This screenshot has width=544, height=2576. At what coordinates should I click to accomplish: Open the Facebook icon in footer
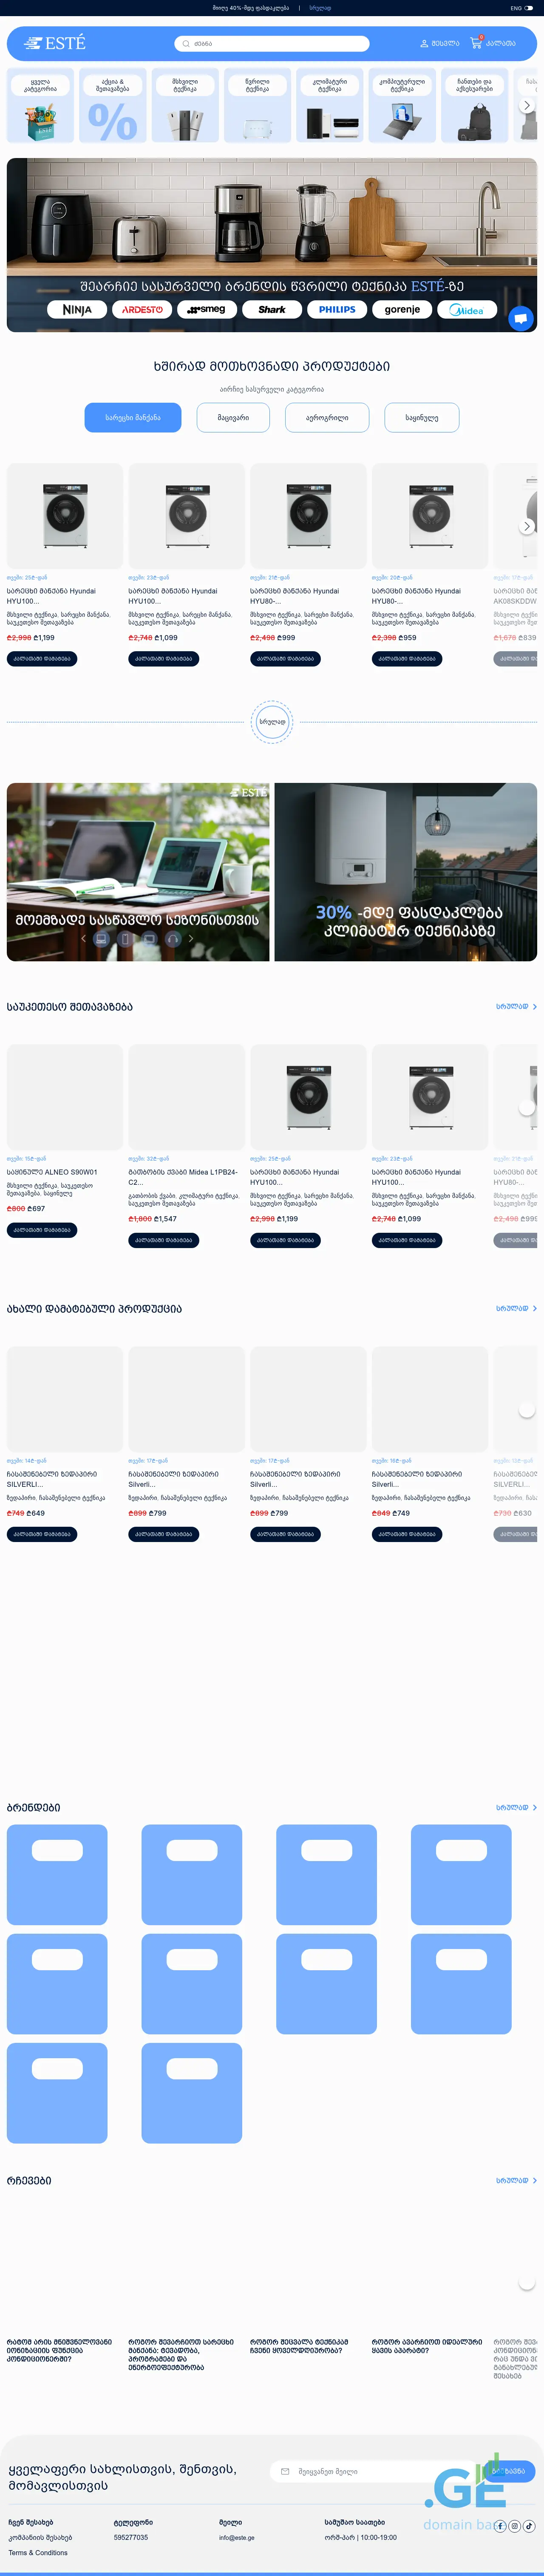click(x=500, y=2526)
